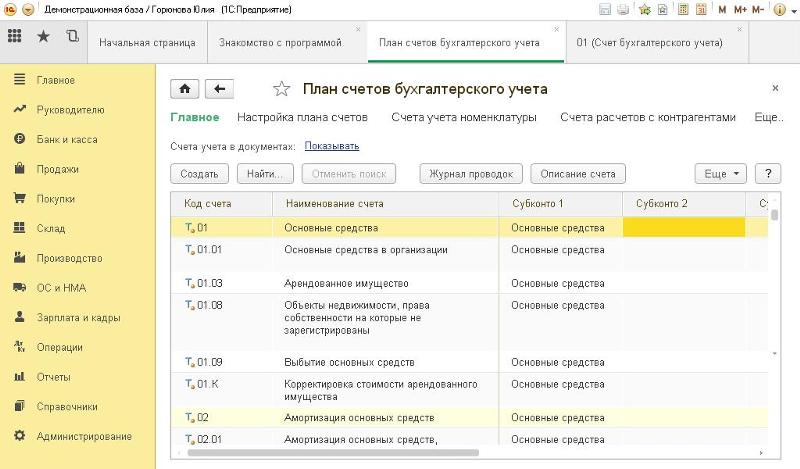Open the Счета расчетов с контрагентами link
Viewport: 800px width, 469px height.
click(x=648, y=117)
